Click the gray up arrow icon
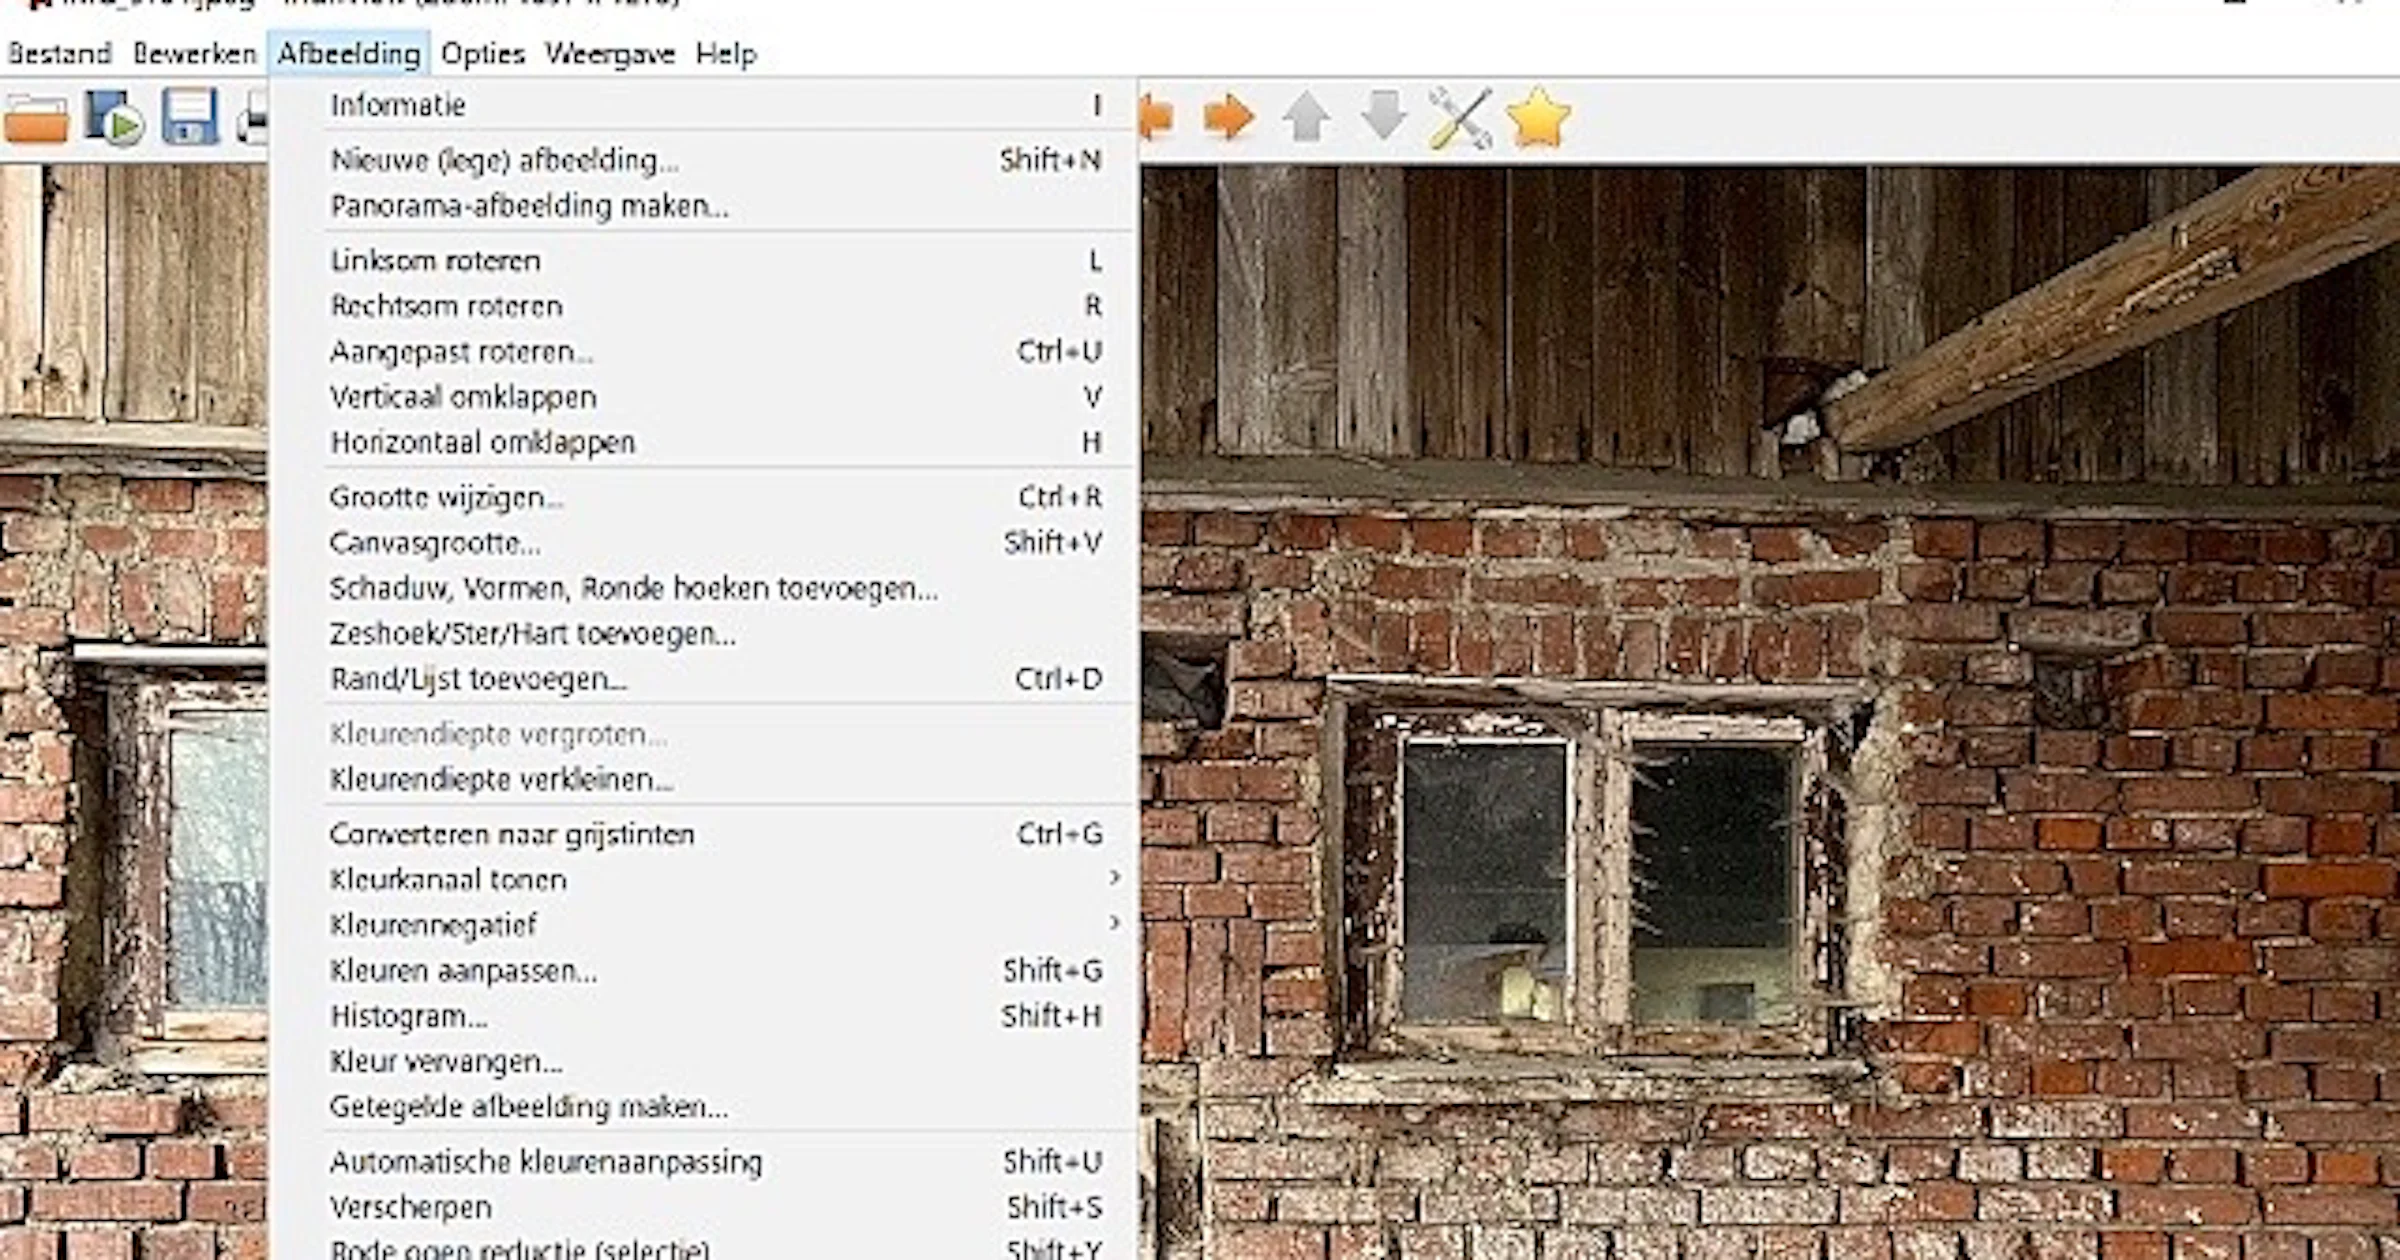The width and height of the screenshot is (2400, 1260). coord(1306,118)
